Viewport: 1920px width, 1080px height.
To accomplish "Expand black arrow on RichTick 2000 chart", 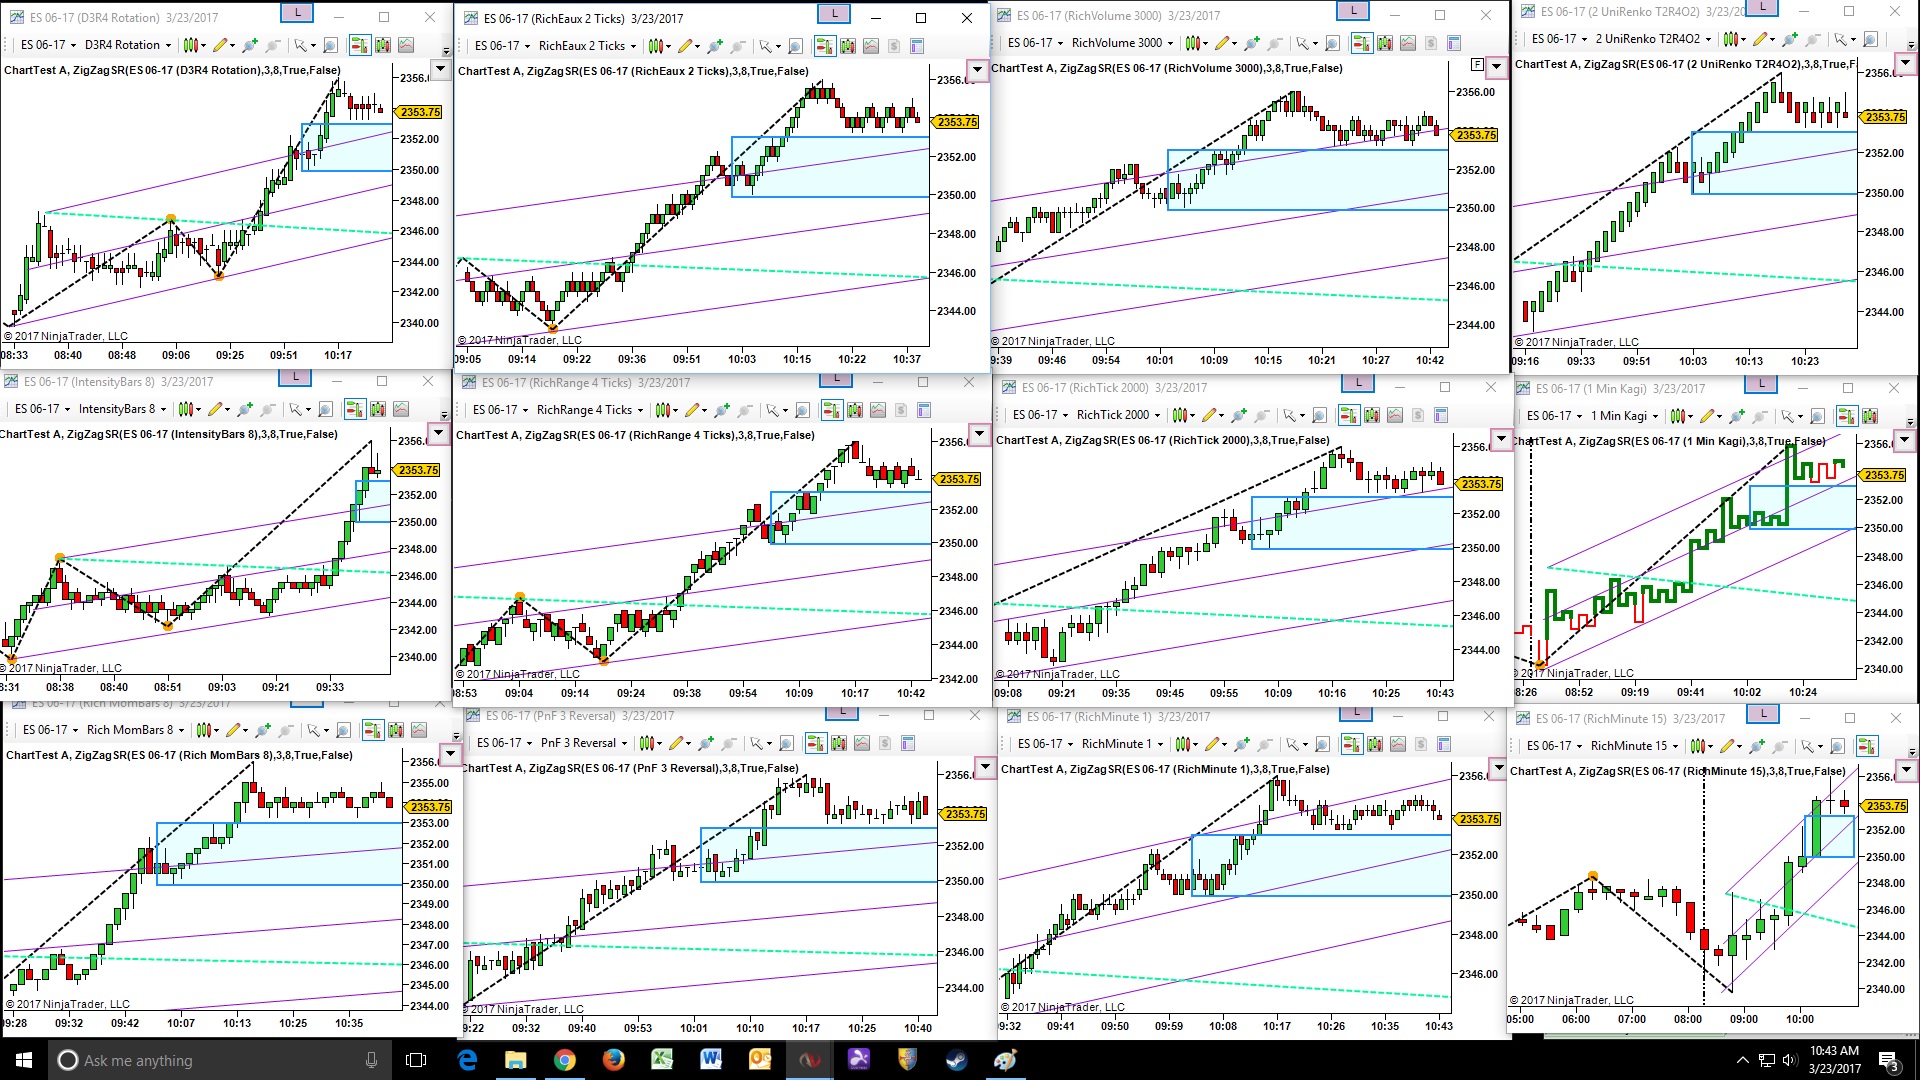I will [1501, 439].
